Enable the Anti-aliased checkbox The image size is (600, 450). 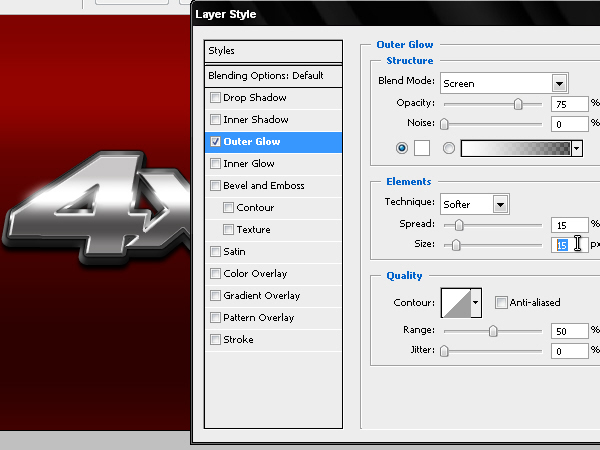501,302
